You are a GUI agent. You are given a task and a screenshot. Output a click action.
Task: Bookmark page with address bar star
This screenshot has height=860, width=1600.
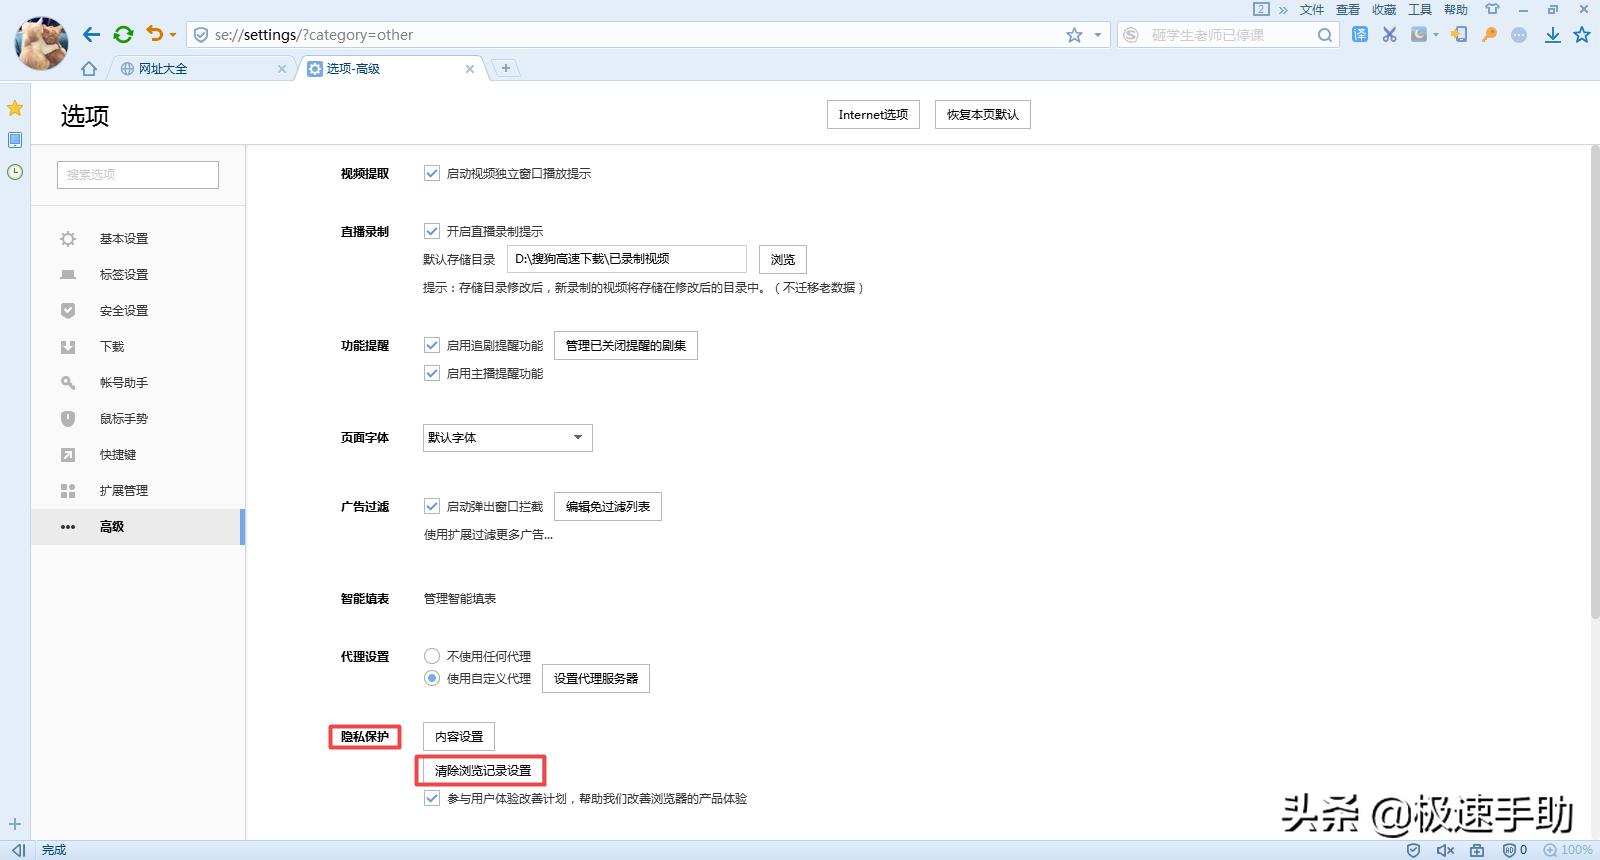click(1074, 35)
